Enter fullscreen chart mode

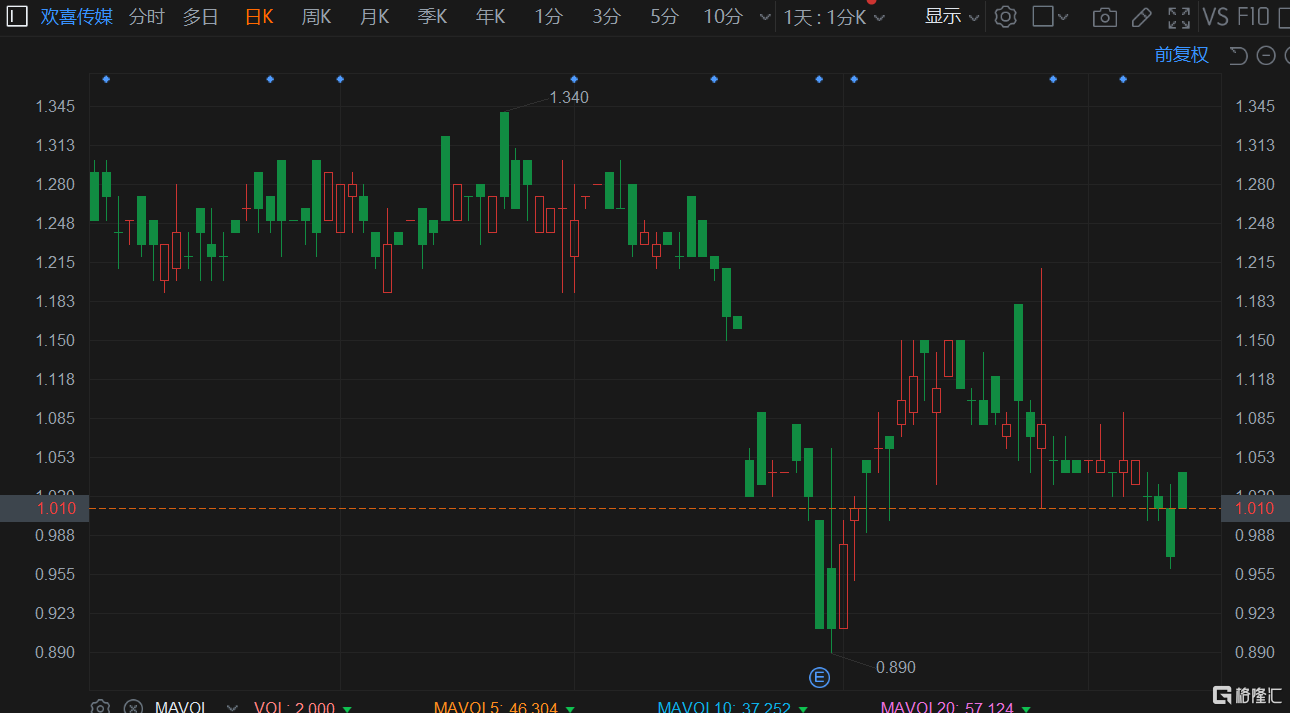[x=1179, y=17]
